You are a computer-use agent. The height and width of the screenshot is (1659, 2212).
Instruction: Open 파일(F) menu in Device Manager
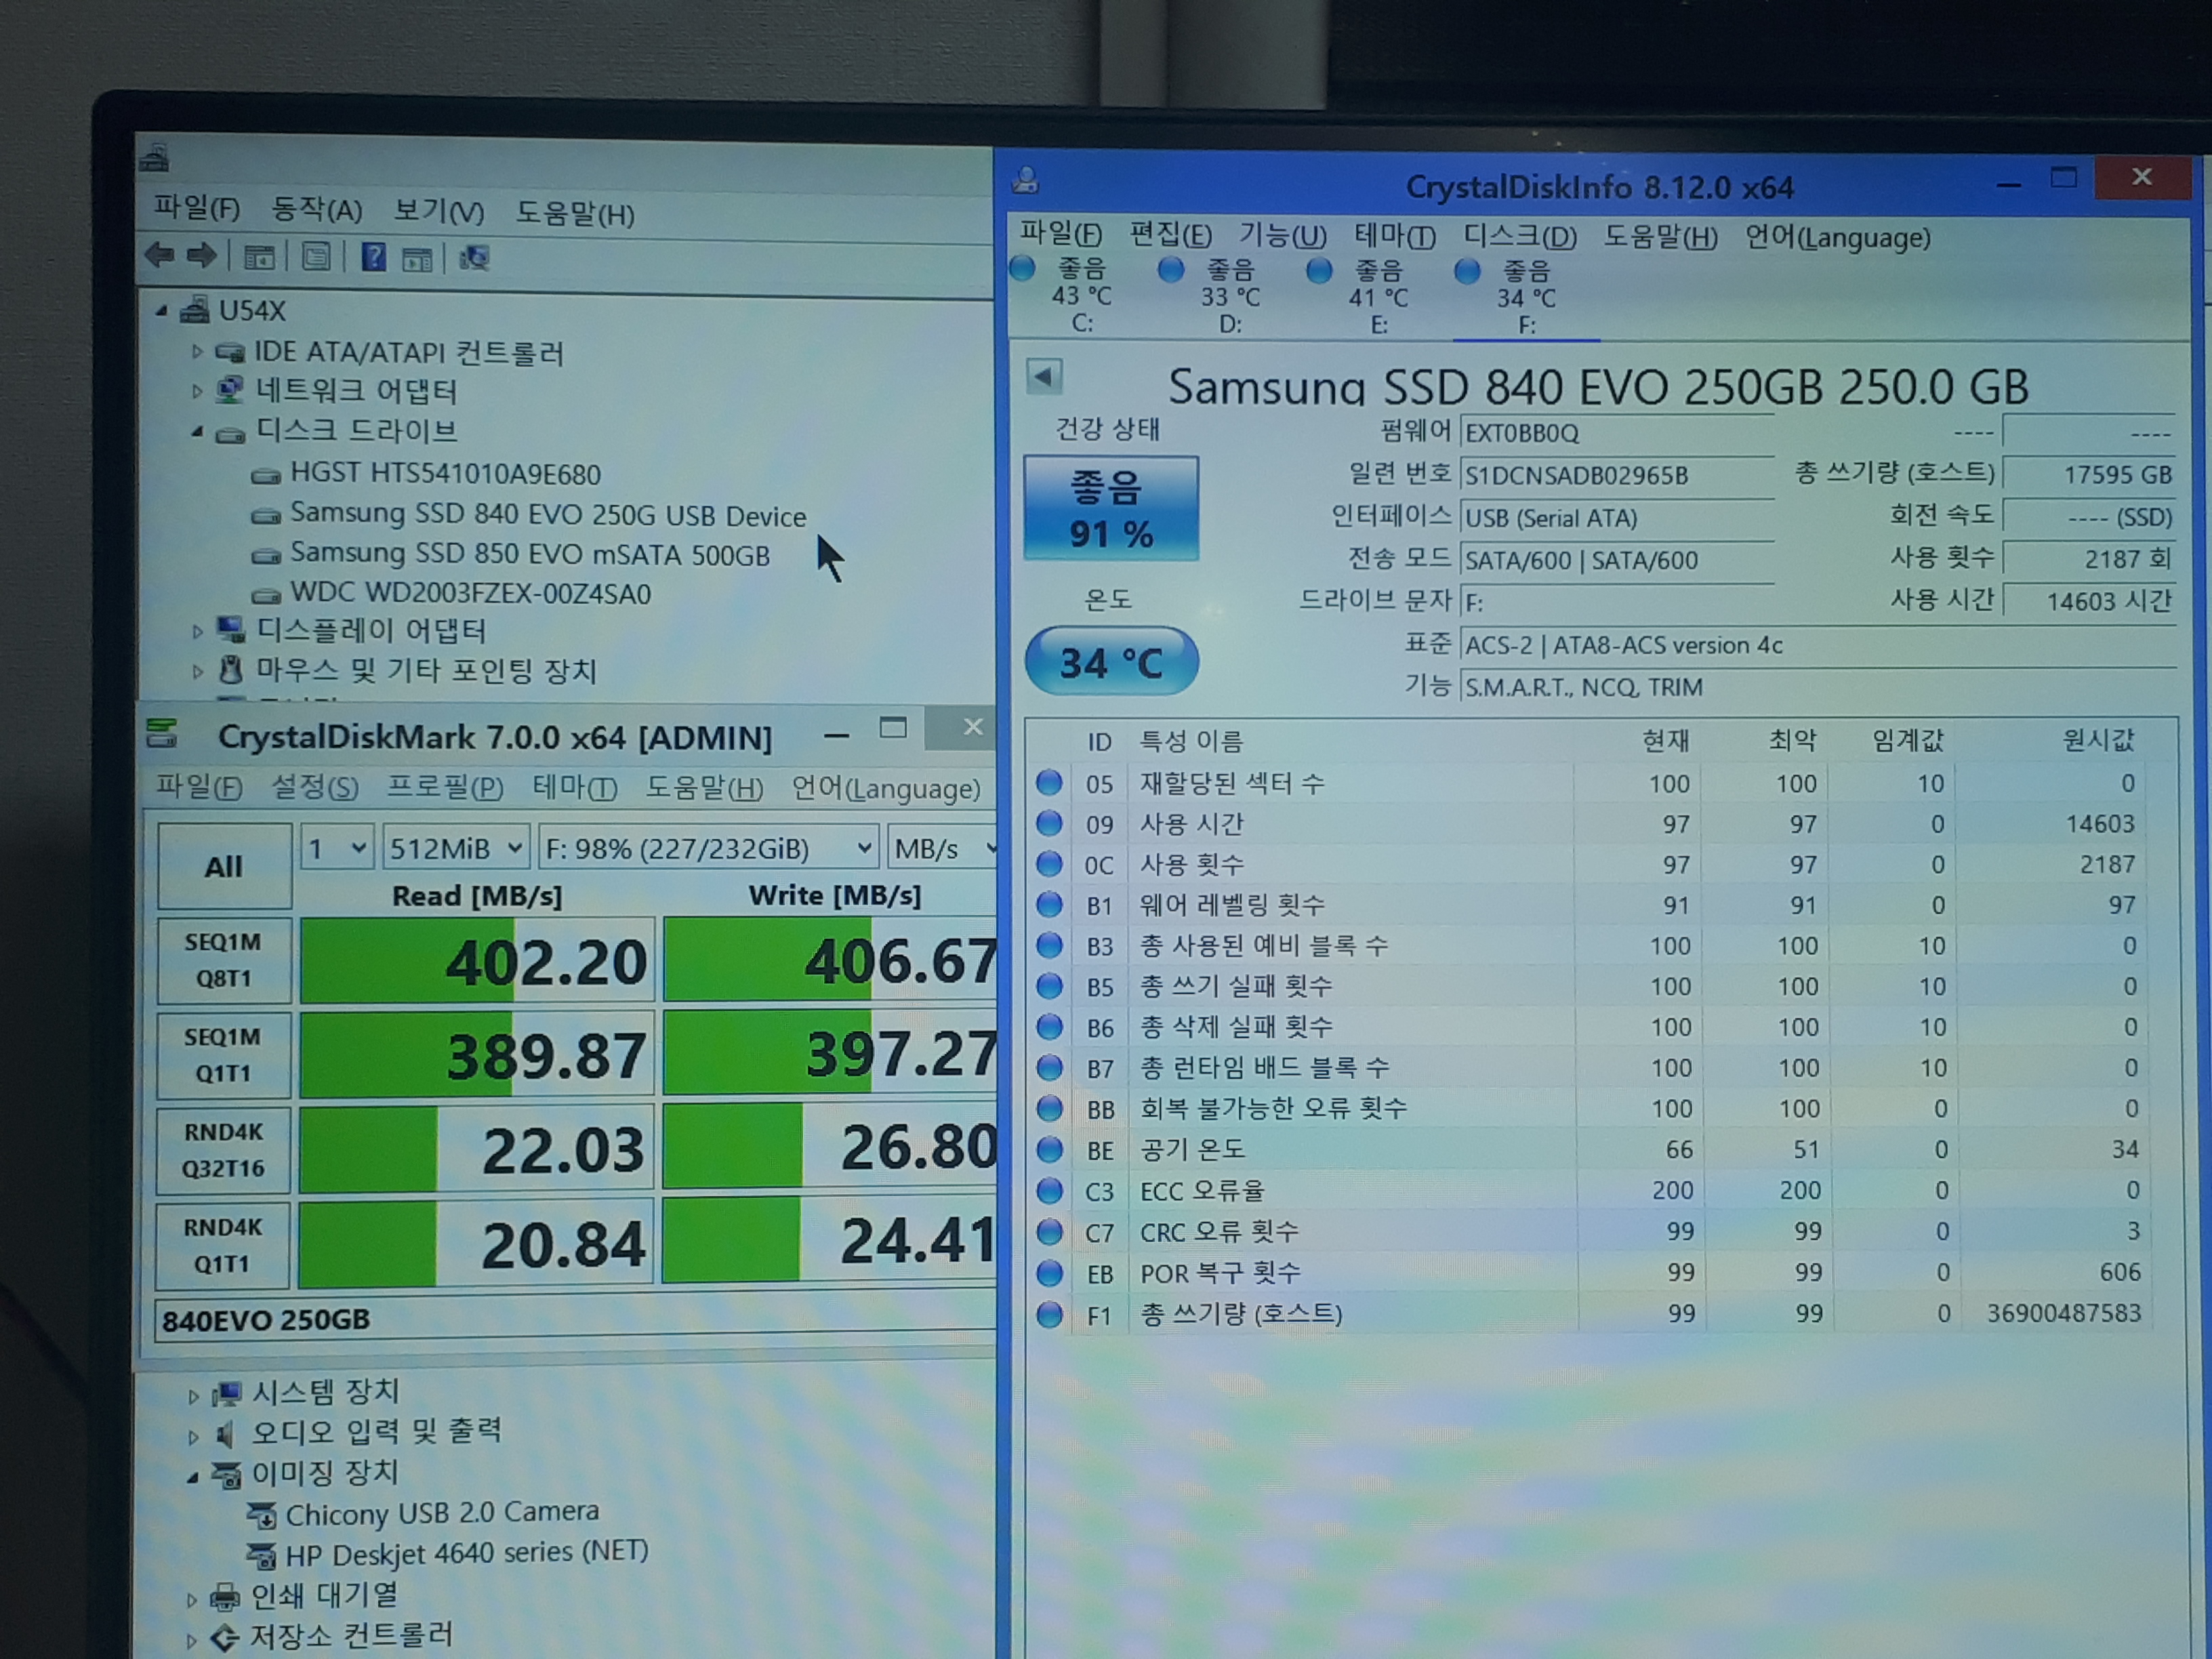tap(197, 208)
